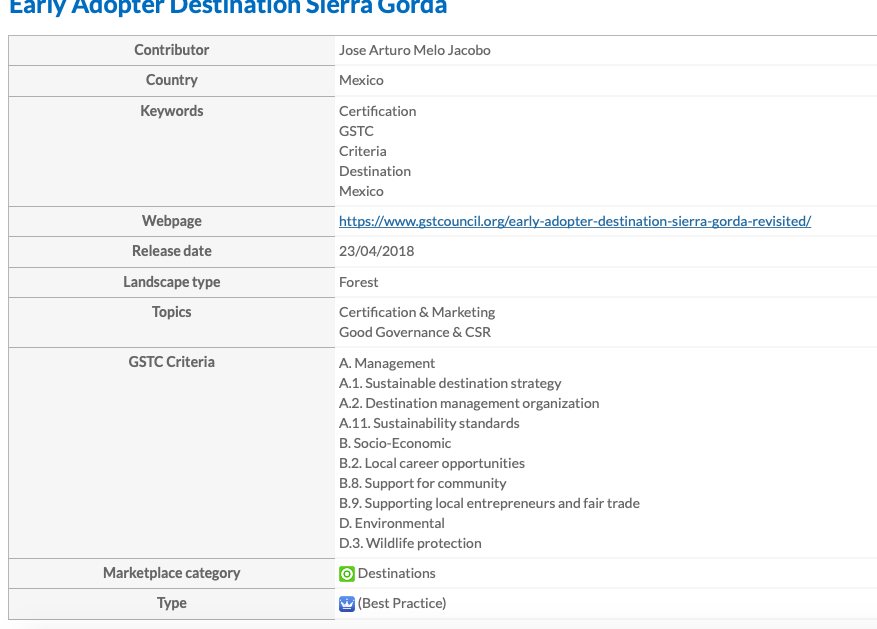Screen dimensions: 877x629
Task: Click the Marketplace category row label
Action: click(172, 574)
